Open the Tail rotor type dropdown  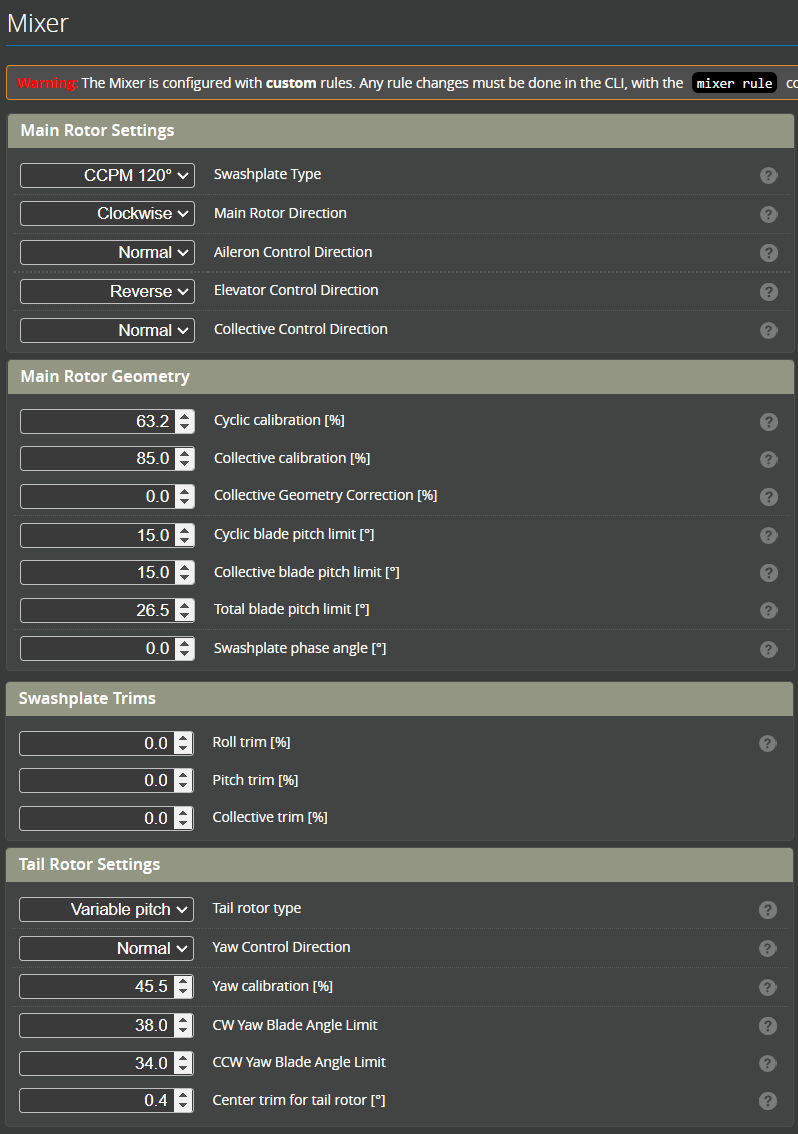pyautogui.click(x=106, y=910)
